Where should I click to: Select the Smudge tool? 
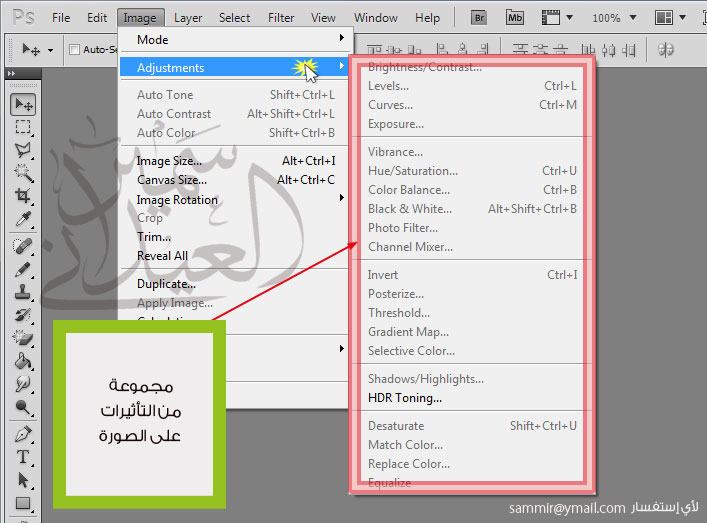pos(23,384)
